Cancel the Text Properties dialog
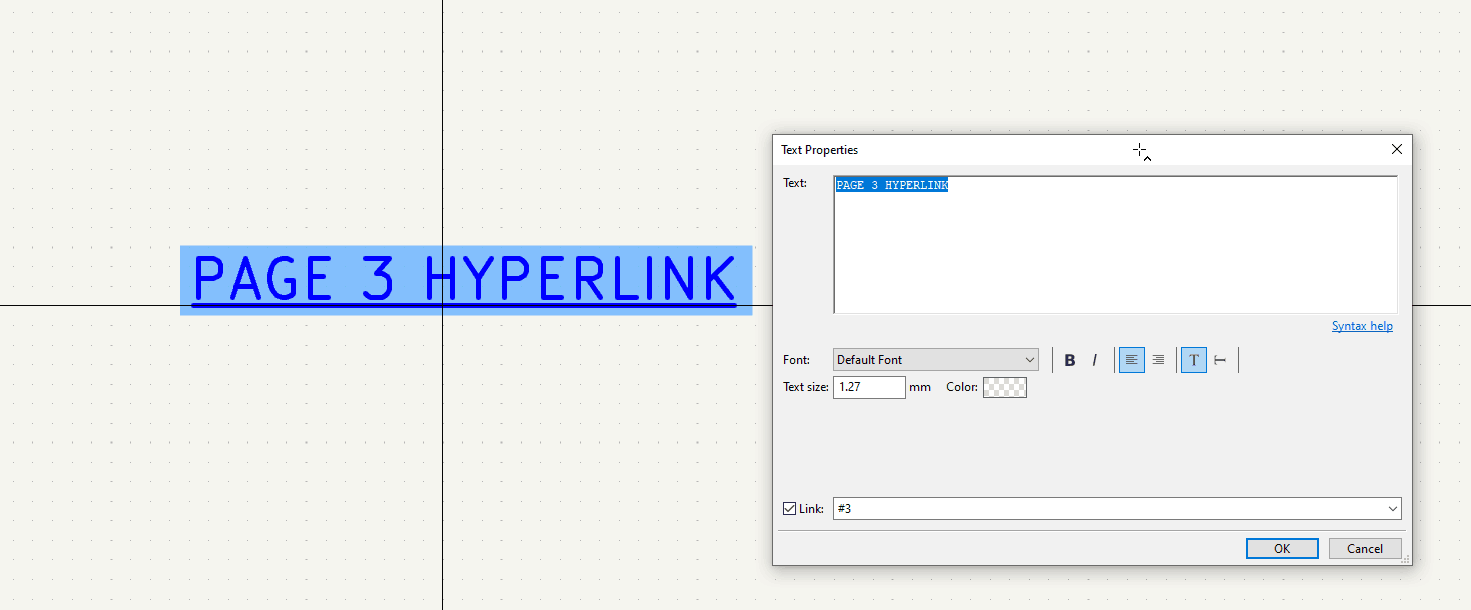The image size is (1471, 610). click(x=1364, y=548)
